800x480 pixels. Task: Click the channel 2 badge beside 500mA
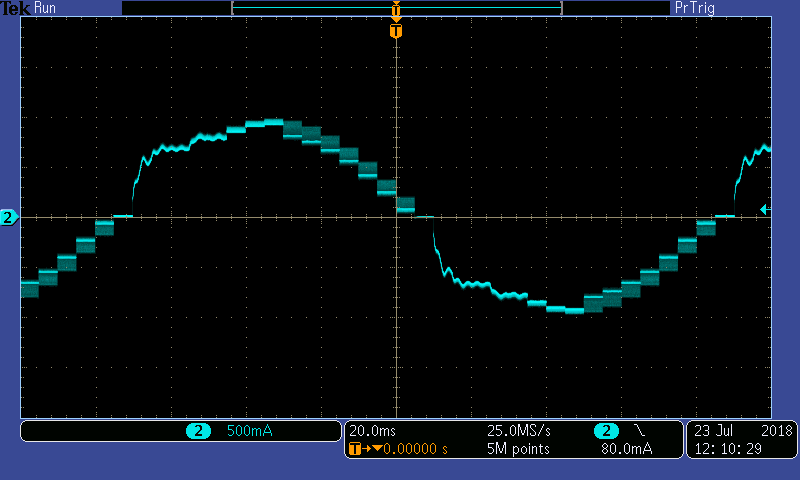pyautogui.click(x=197, y=431)
